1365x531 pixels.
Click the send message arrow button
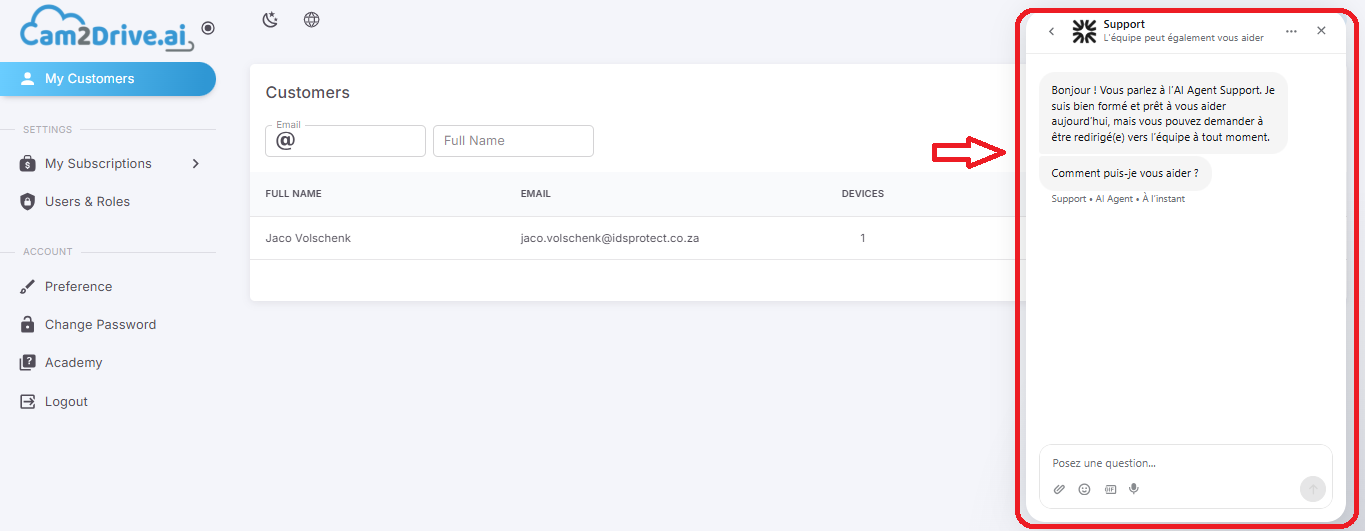(x=1313, y=489)
